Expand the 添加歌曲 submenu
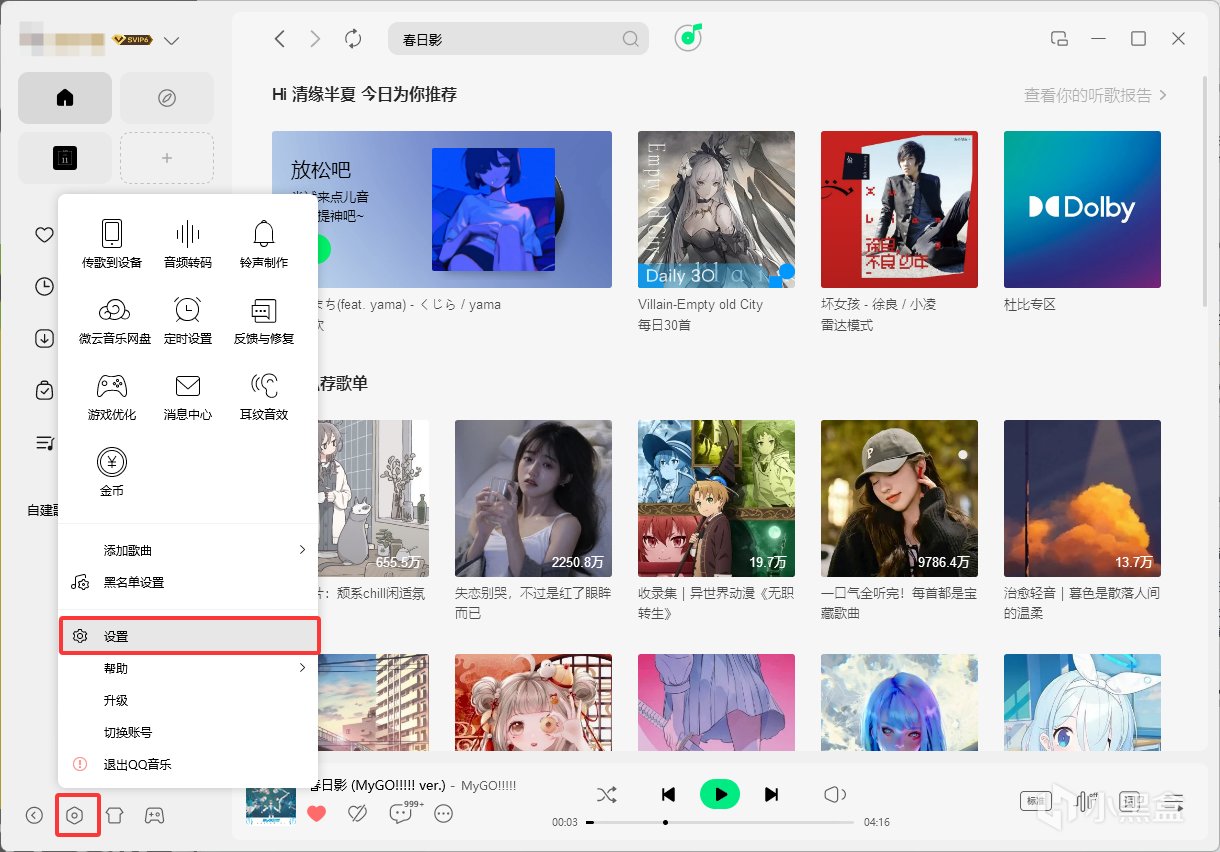Screen dimensions: 1220x852 click(189, 550)
